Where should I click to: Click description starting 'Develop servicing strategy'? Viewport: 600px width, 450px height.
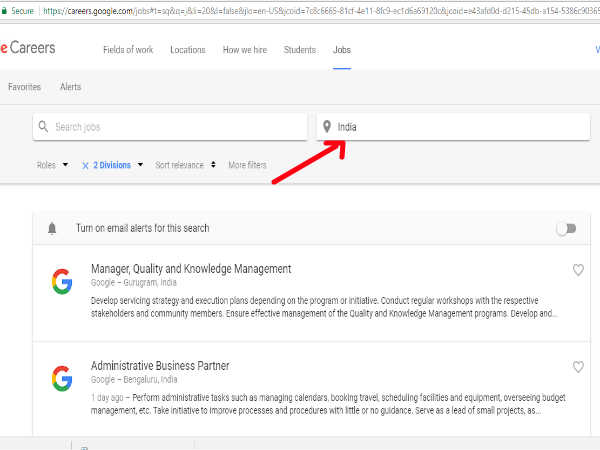324,307
